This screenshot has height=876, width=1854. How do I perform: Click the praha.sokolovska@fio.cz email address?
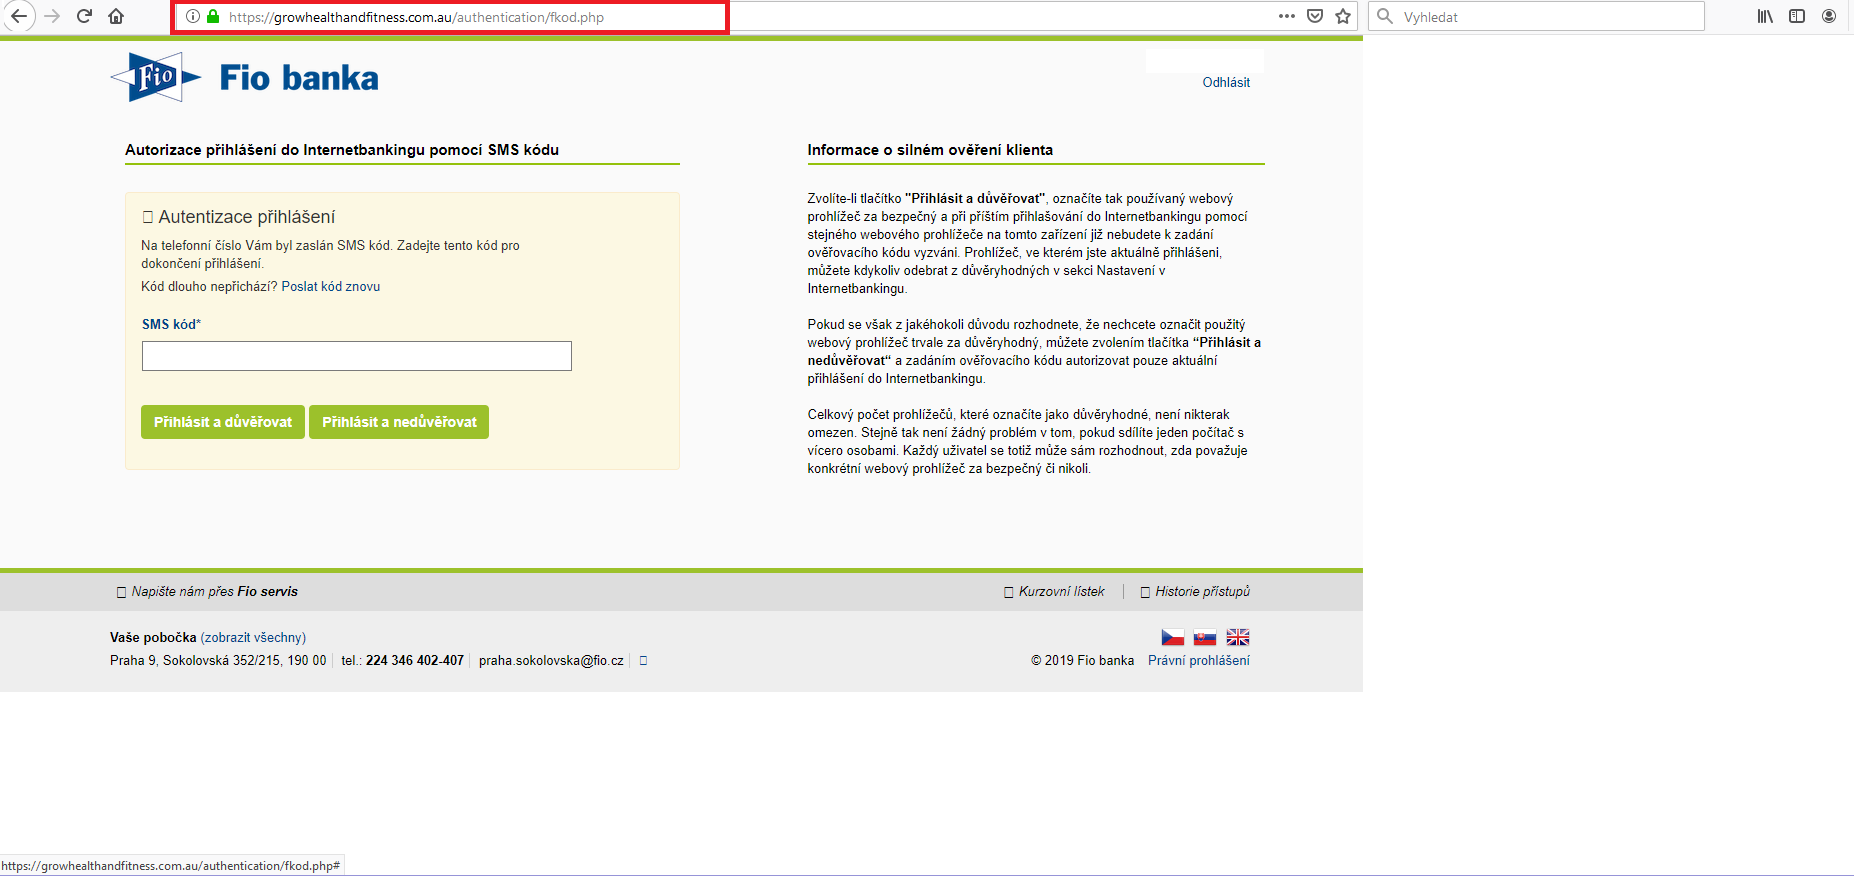coord(551,660)
